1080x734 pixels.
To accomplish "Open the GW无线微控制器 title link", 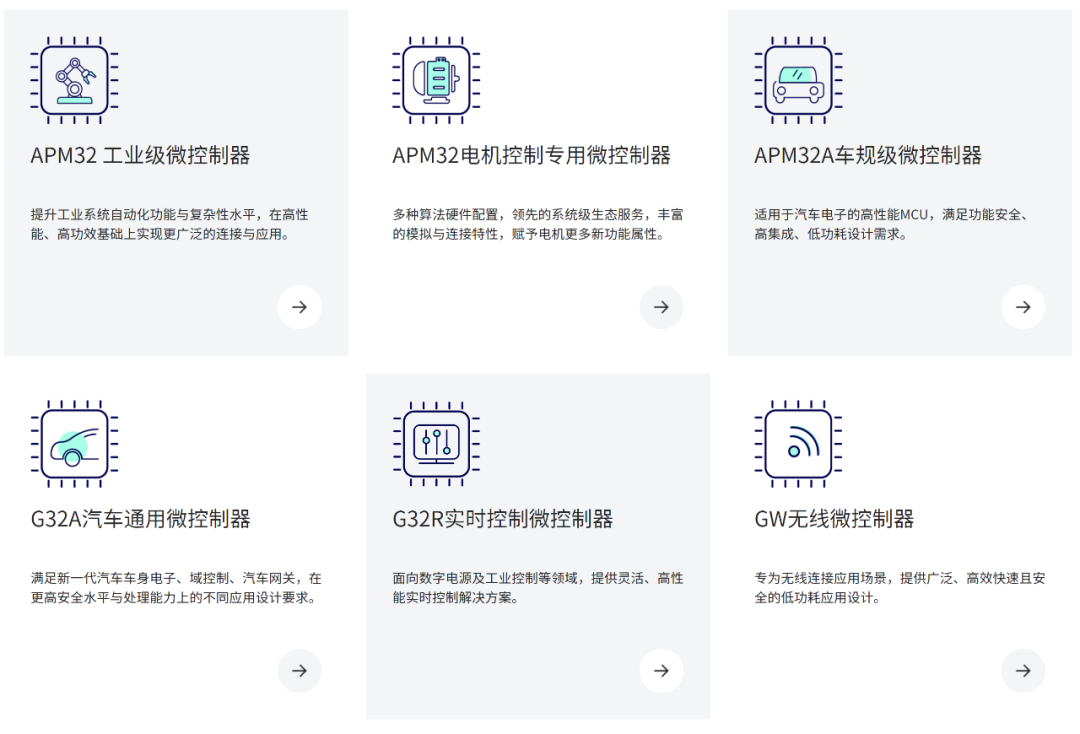I will click(835, 519).
